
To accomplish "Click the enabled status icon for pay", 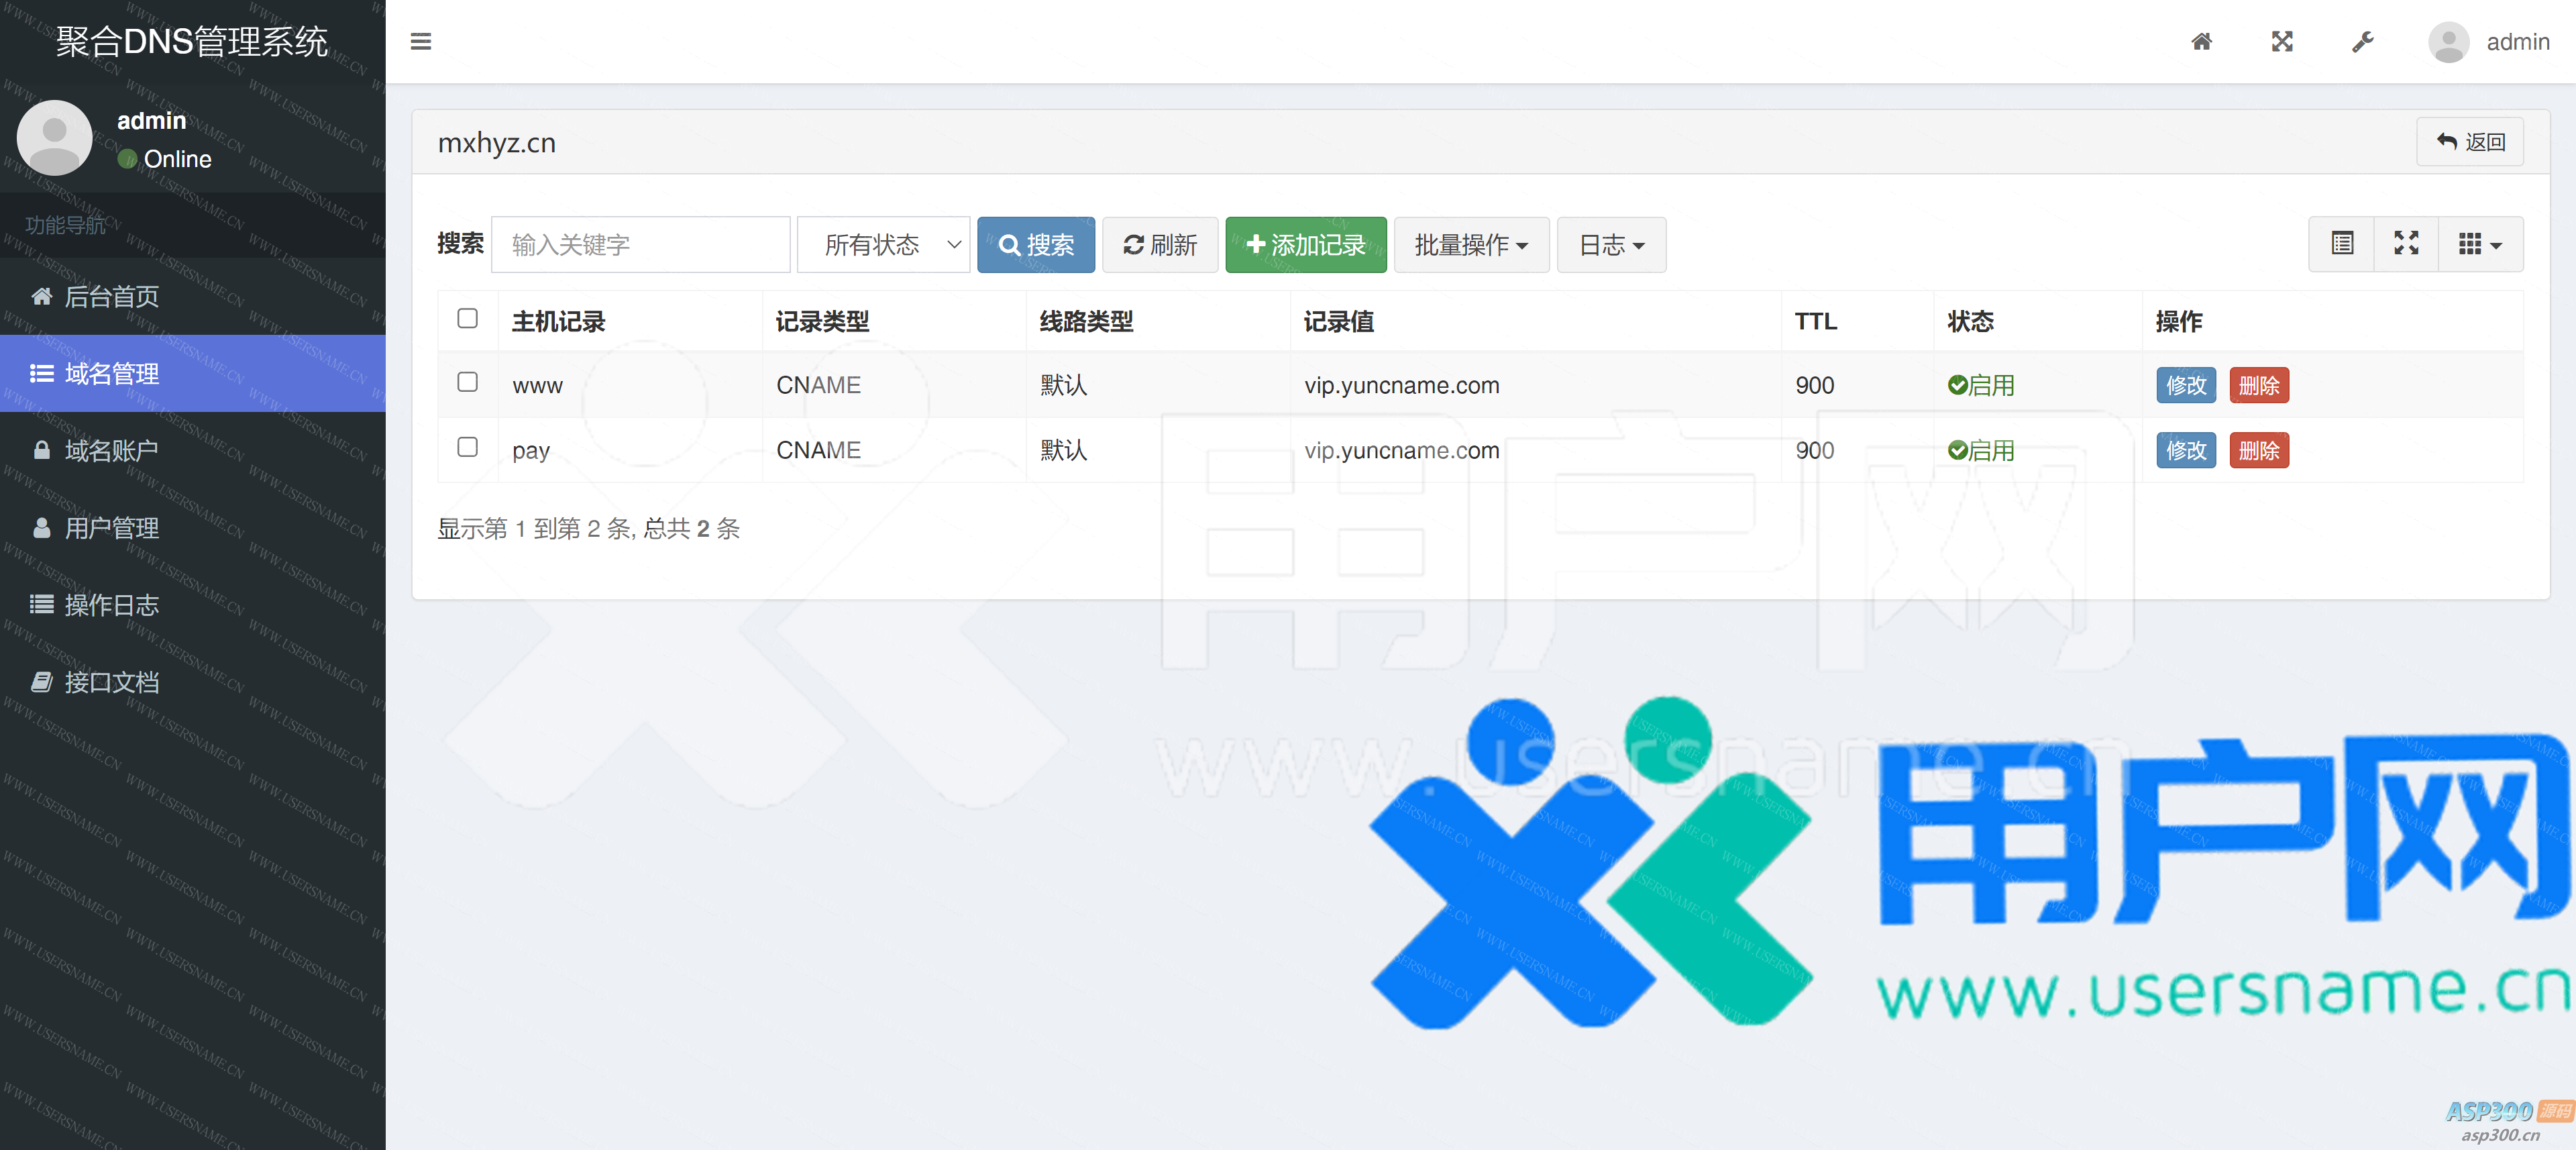I will (1957, 450).
